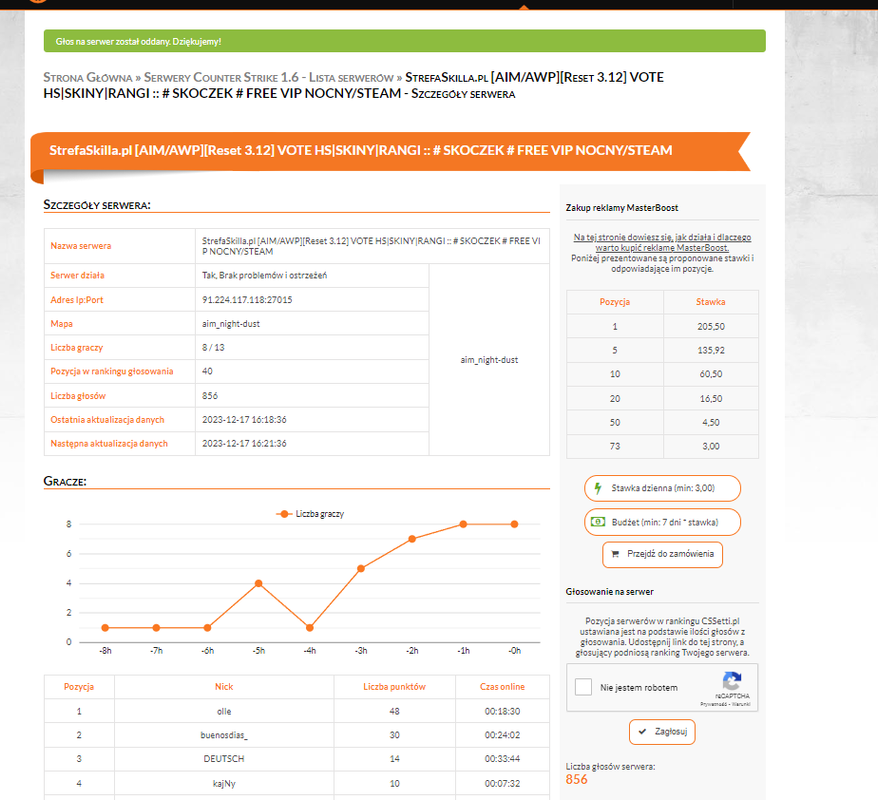
Task: Click player nick 'kajNy'
Action: 224,783
